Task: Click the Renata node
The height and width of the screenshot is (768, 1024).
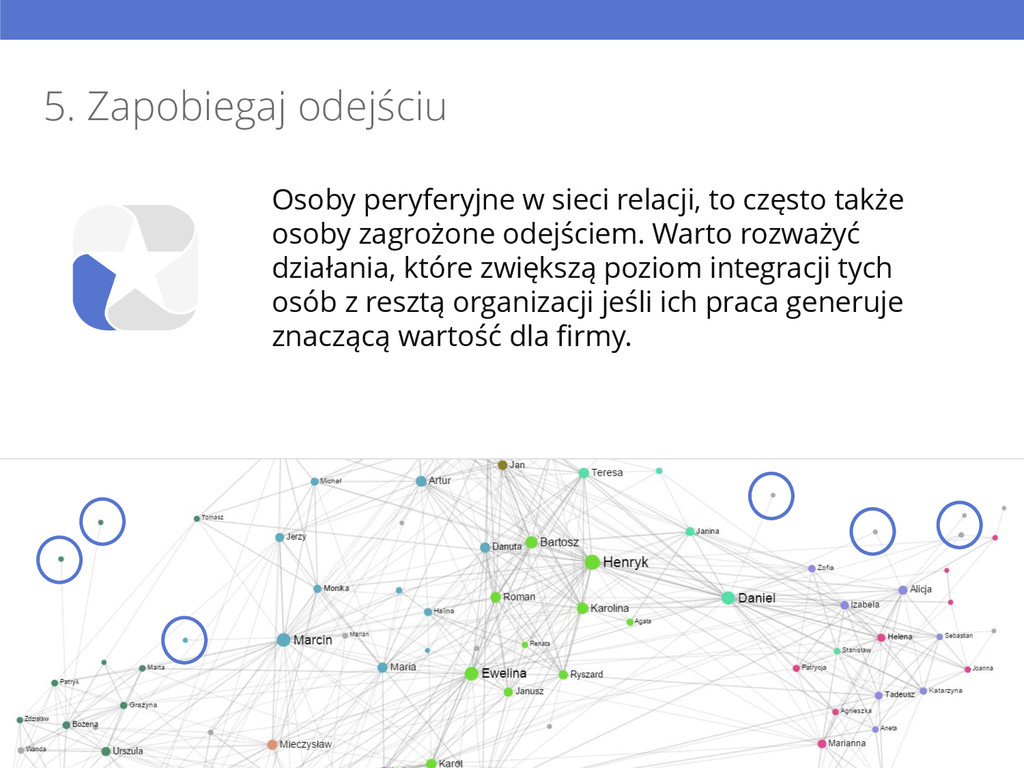Action: tap(524, 645)
